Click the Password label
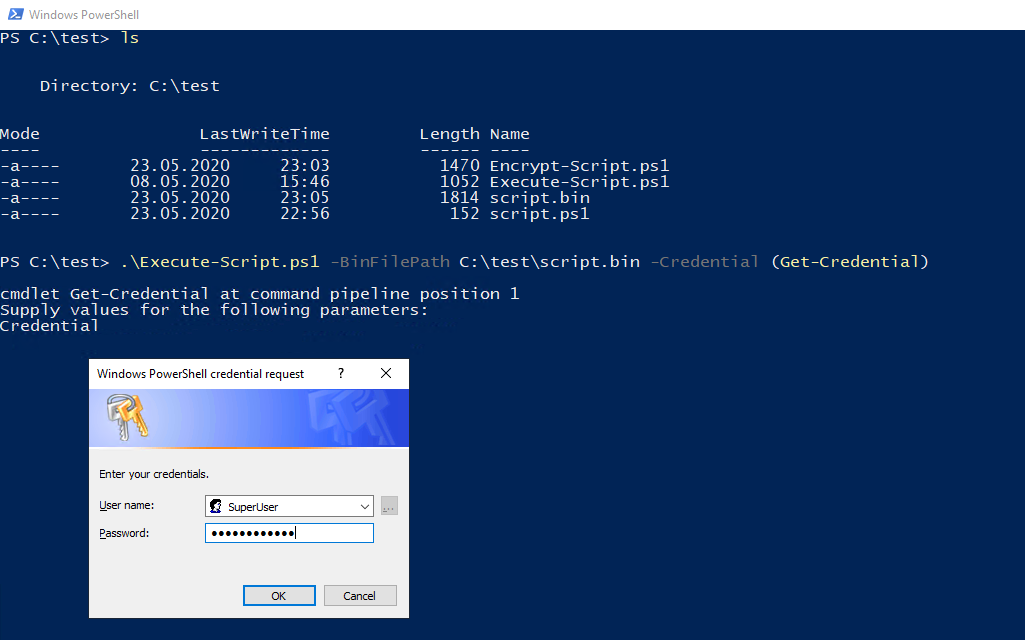1025x640 pixels. point(124,533)
